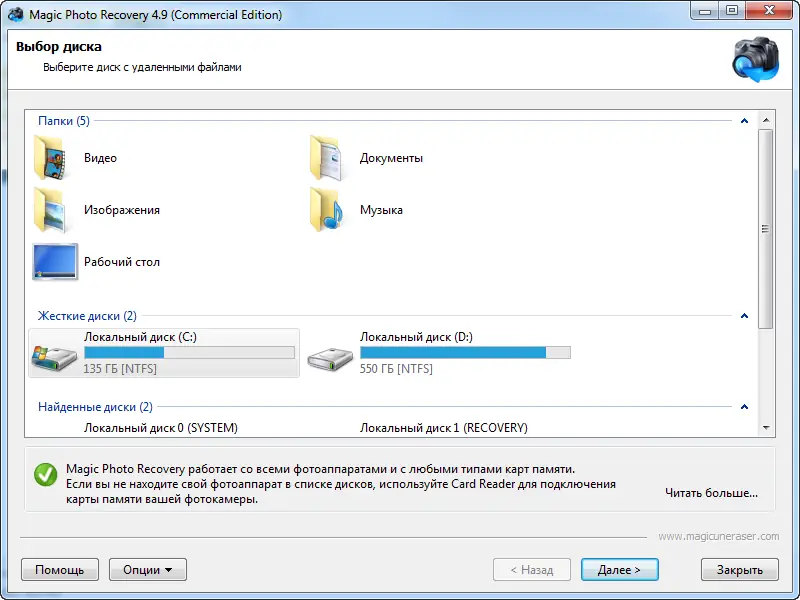Click the disabled Назад button
This screenshot has width=800, height=600.
tap(532, 569)
